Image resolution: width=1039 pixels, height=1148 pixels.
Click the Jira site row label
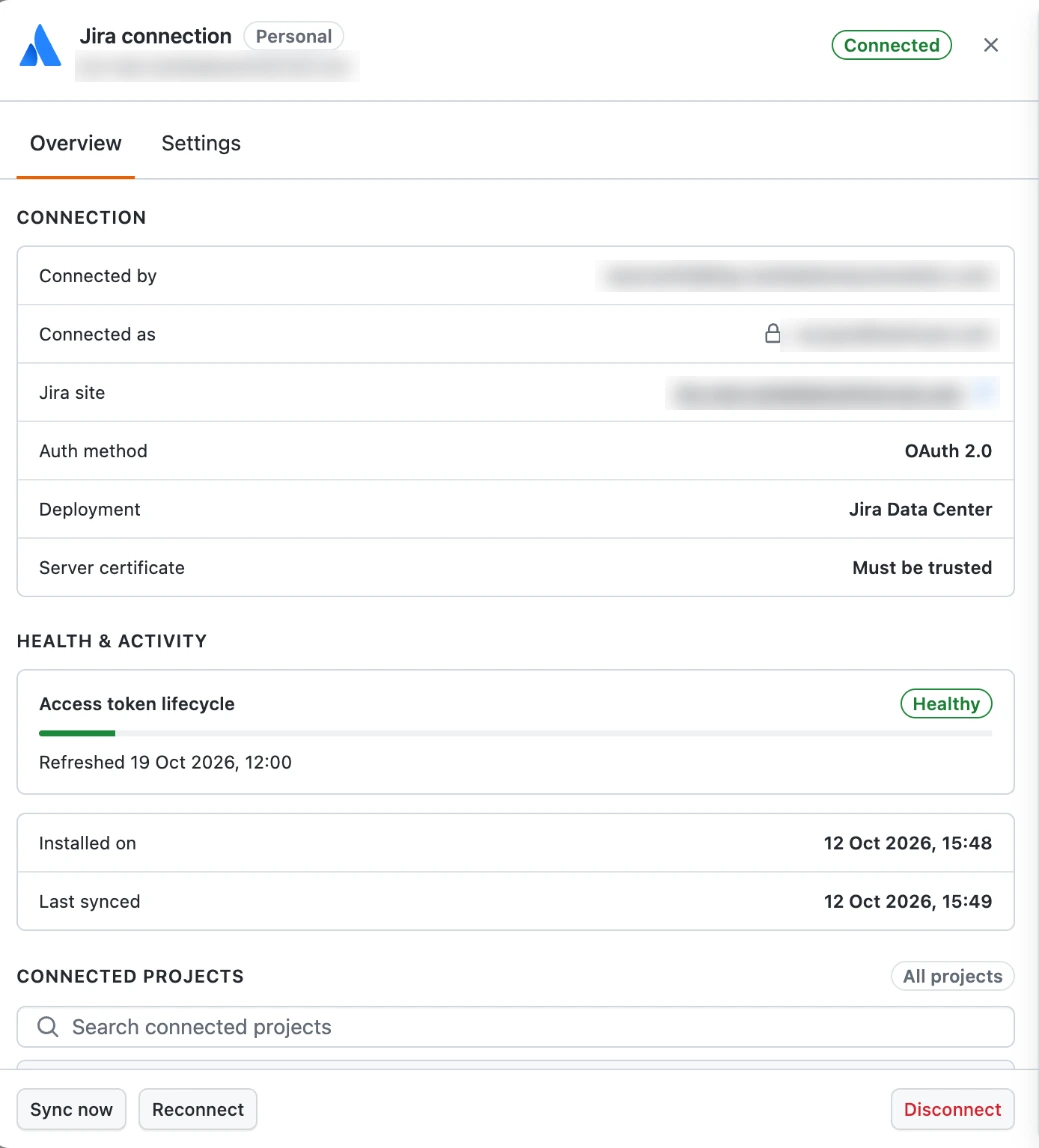tap(72, 392)
